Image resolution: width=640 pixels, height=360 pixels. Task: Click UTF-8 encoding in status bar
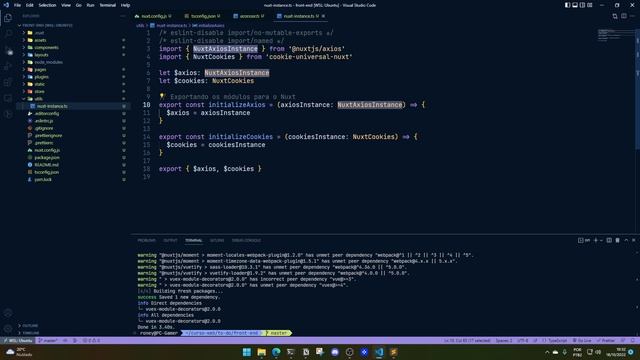(522, 340)
